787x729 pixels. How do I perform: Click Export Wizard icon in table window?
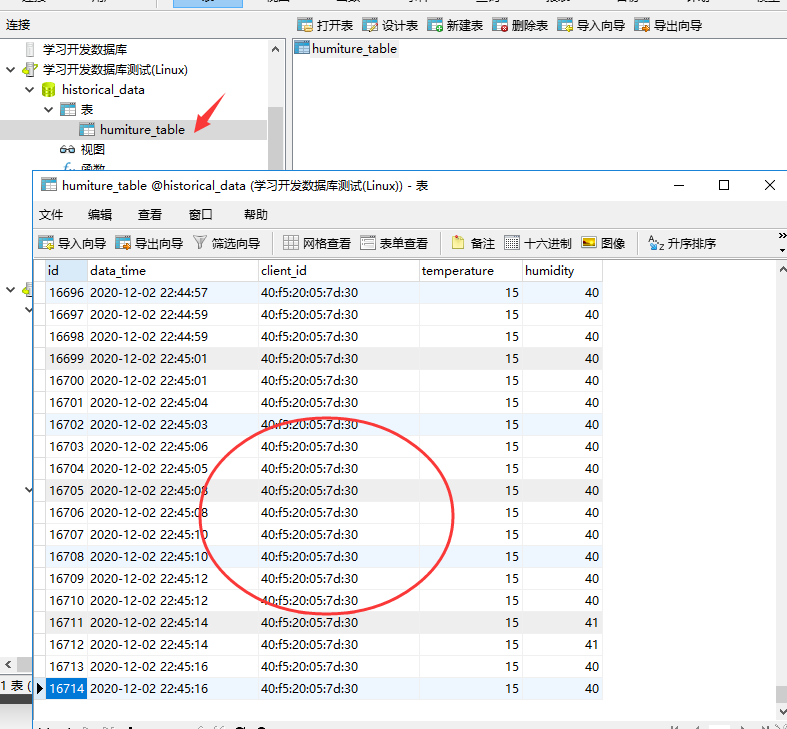[x=123, y=243]
